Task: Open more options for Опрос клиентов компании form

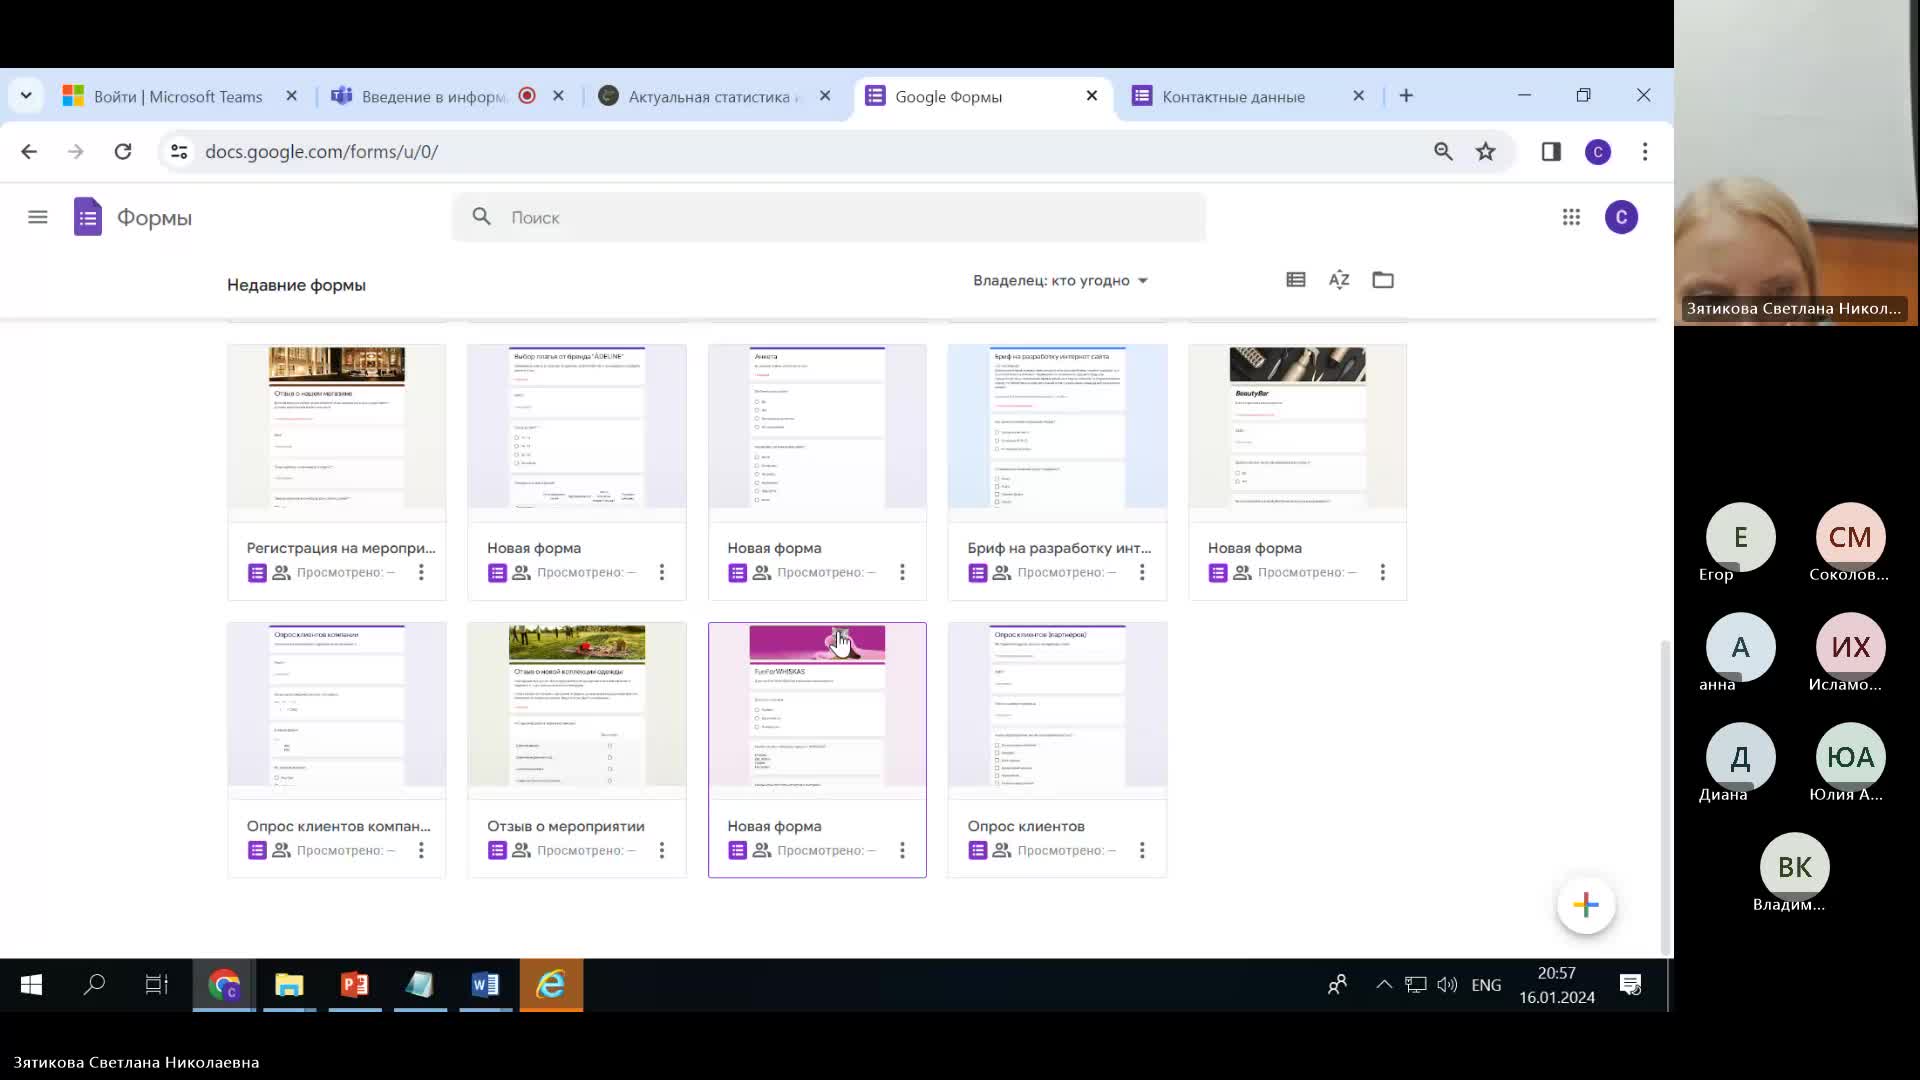Action: click(421, 850)
